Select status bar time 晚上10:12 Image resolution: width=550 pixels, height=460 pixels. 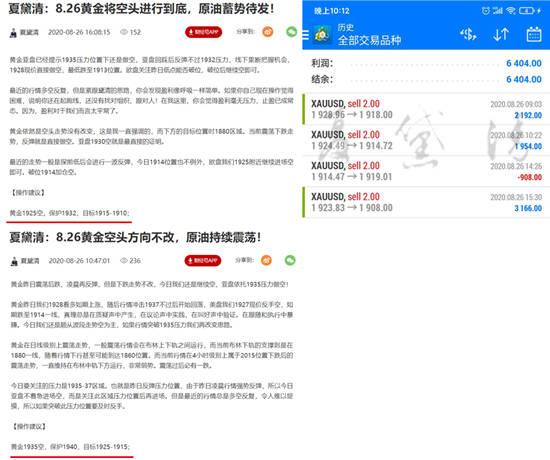[x=331, y=11]
